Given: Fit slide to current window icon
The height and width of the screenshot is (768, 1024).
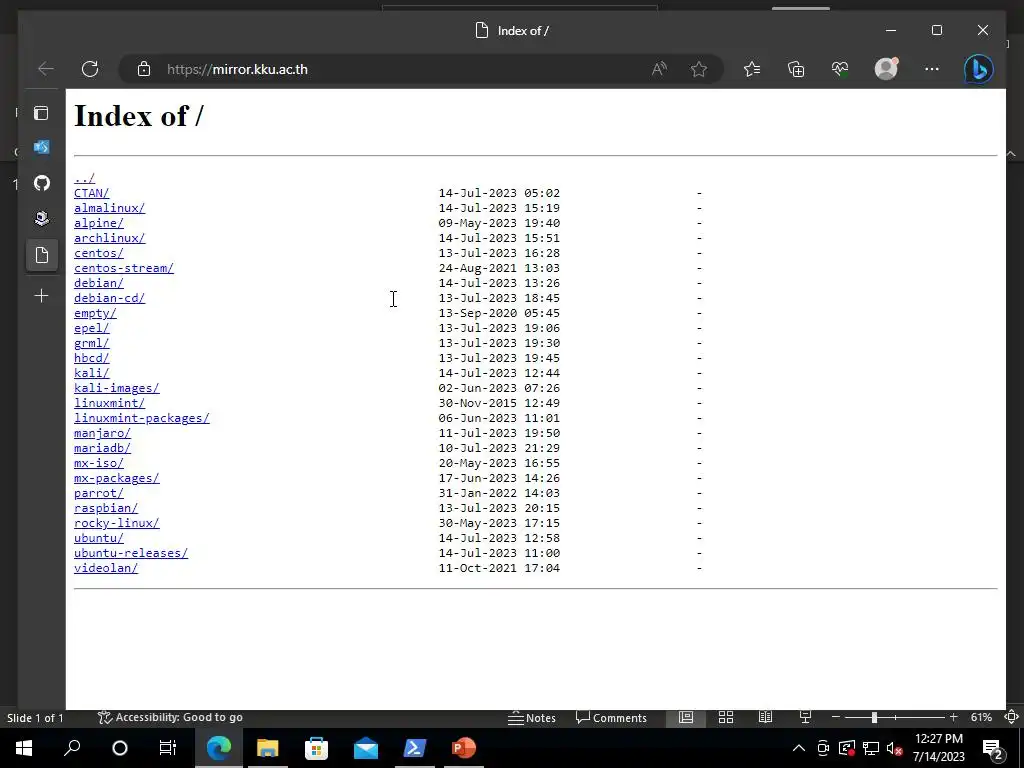Looking at the screenshot, I should (x=1011, y=717).
